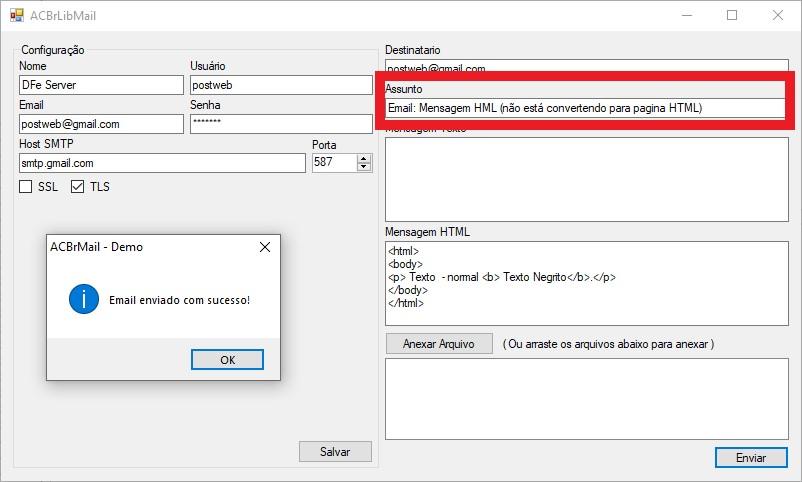Click the attachments drop area list
Screen dimensions: 802x482
[587, 399]
